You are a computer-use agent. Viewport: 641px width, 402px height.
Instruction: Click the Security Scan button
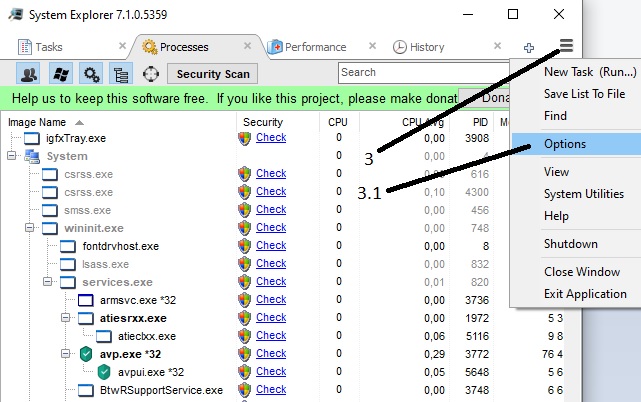213,74
